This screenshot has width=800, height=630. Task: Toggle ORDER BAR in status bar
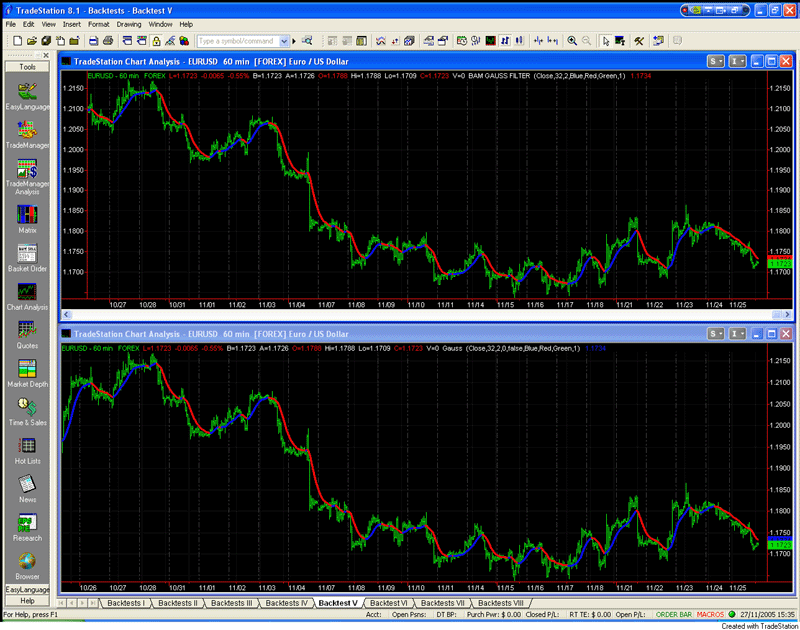click(x=673, y=614)
